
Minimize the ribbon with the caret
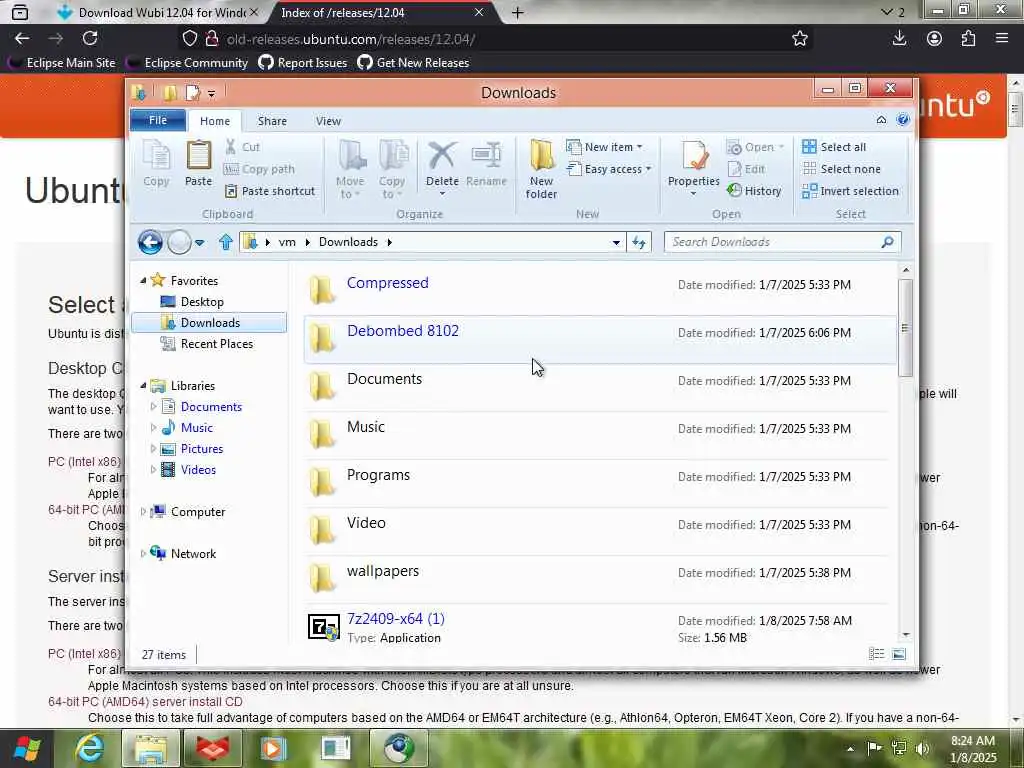pos(881,120)
